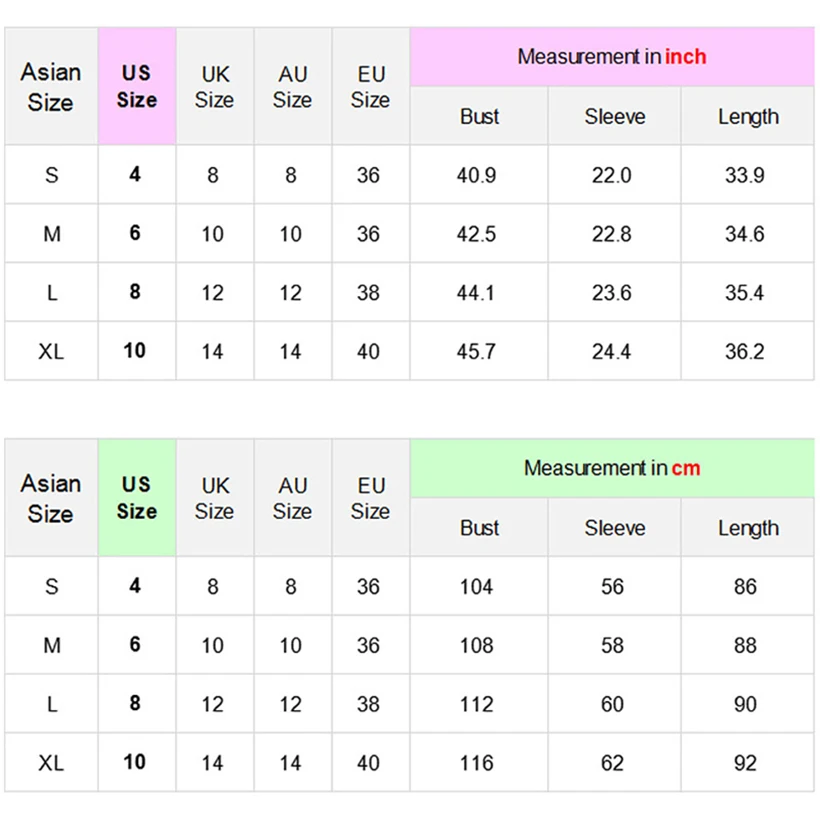820x820 pixels.
Task: Click bust value 40.9 in inch table
Action: tap(477, 175)
